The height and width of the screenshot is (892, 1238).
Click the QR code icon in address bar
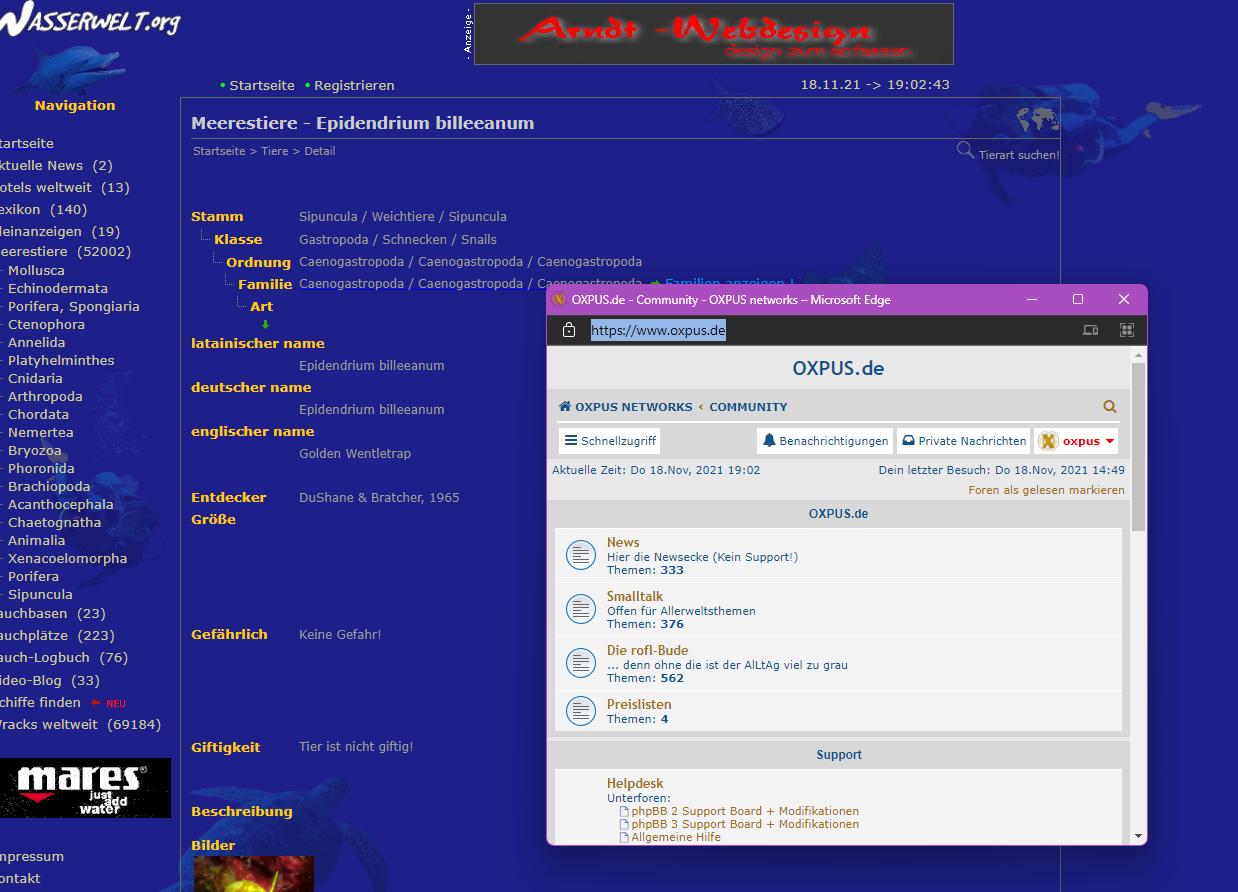pos(1126,330)
